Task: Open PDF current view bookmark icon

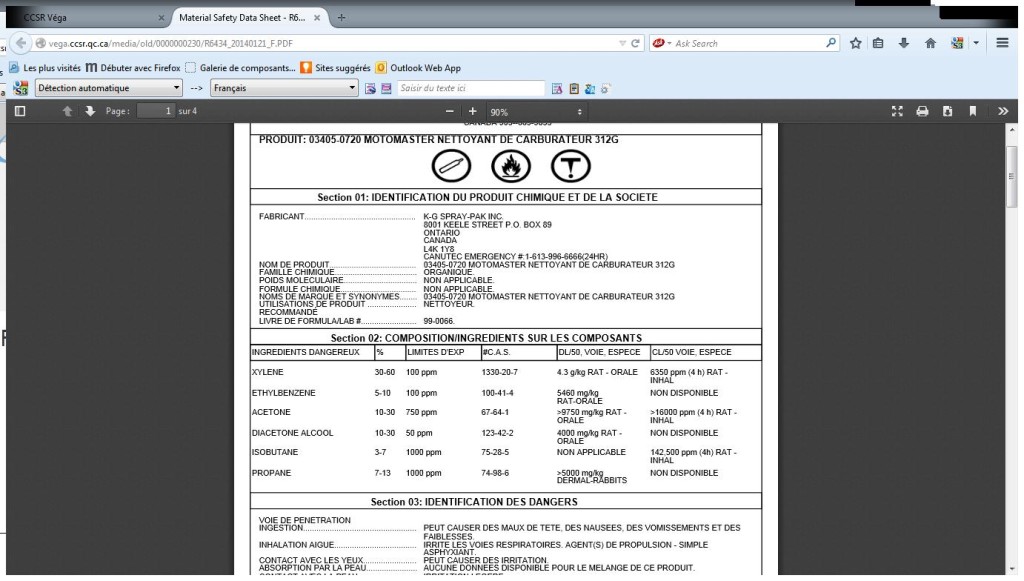Action: pos(972,112)
